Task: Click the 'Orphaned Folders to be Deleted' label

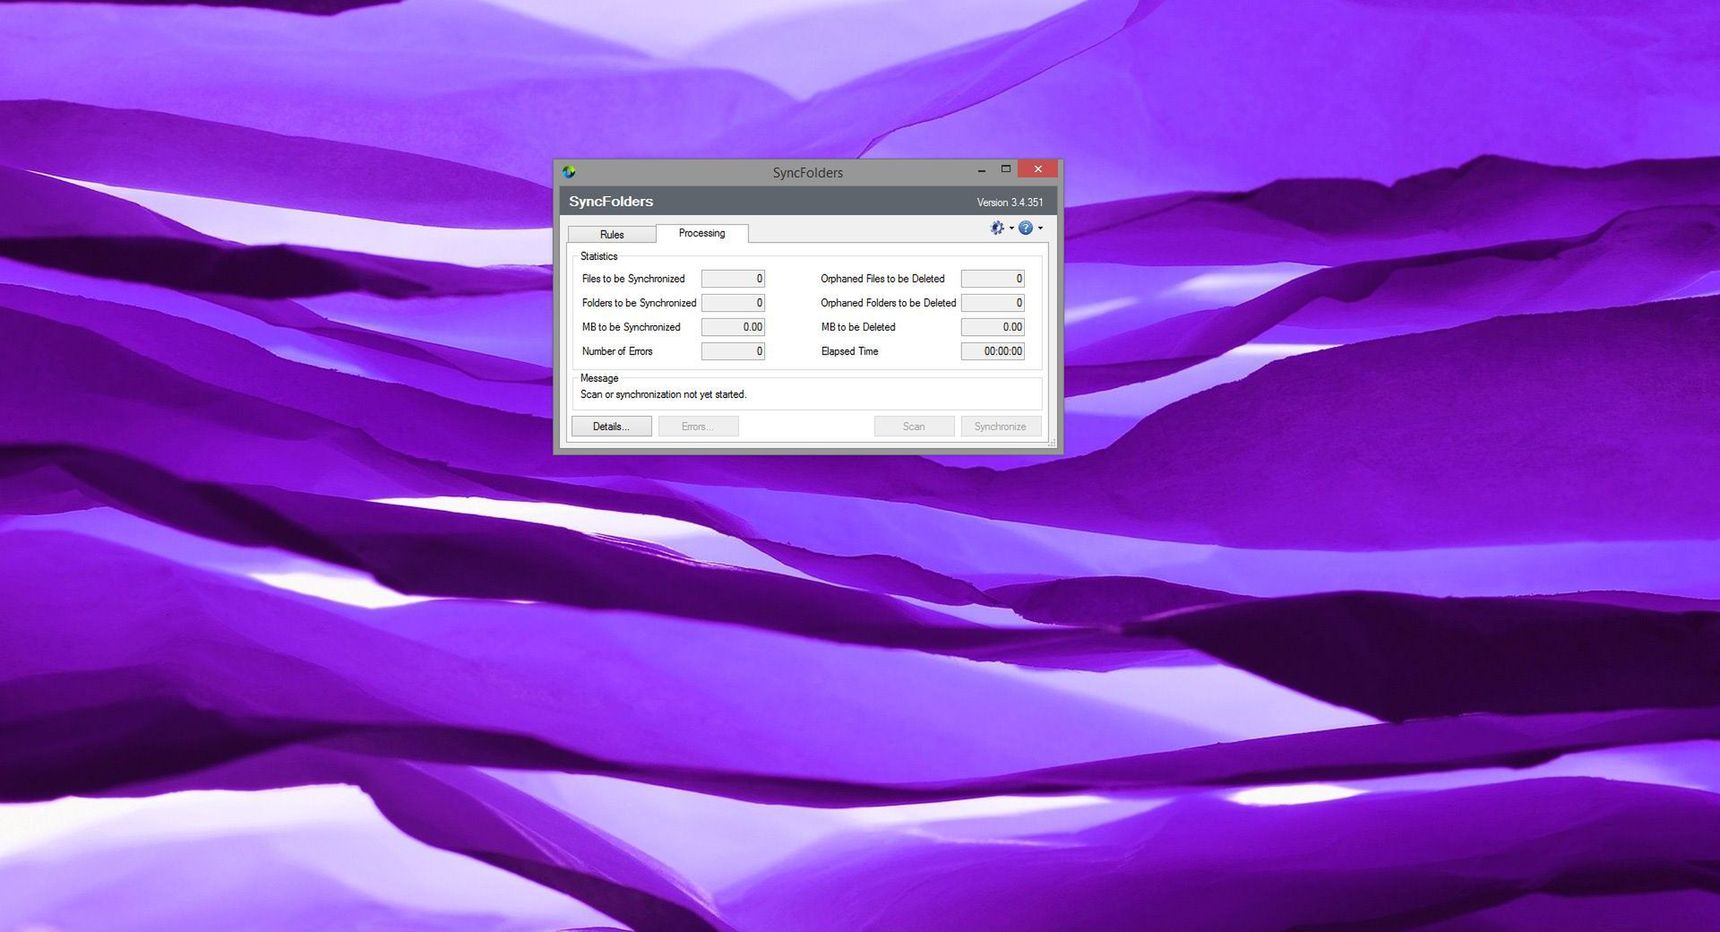Action: (x=888, y=303)
